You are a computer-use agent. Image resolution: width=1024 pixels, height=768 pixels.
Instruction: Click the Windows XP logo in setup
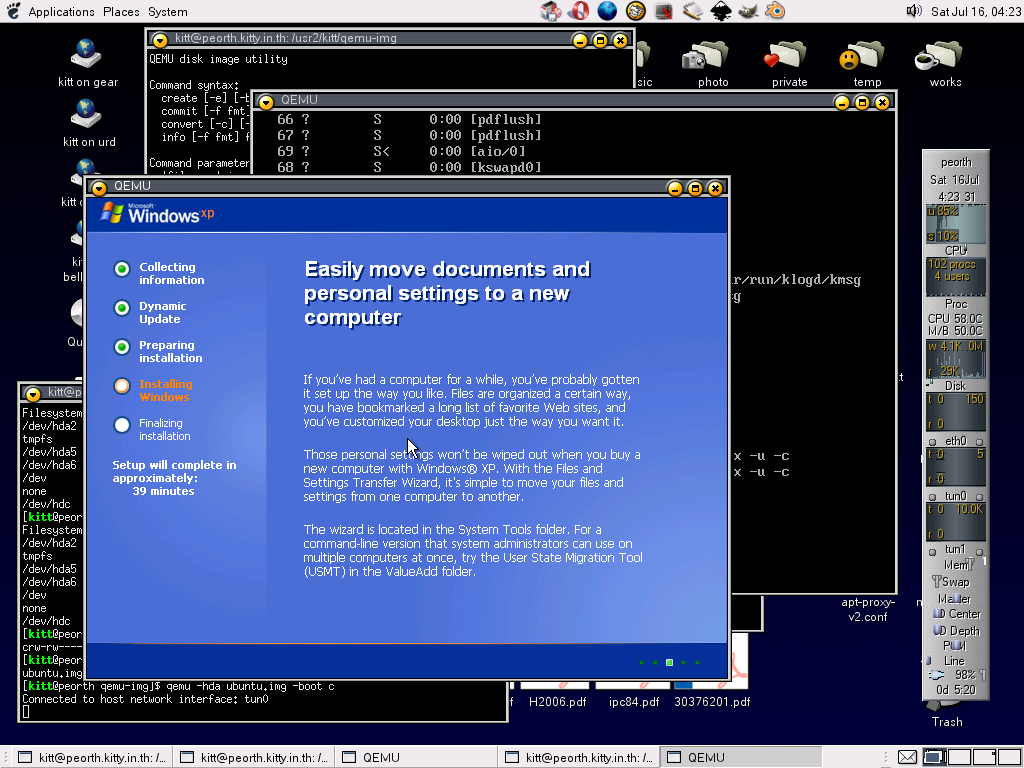tap(157, 213)
